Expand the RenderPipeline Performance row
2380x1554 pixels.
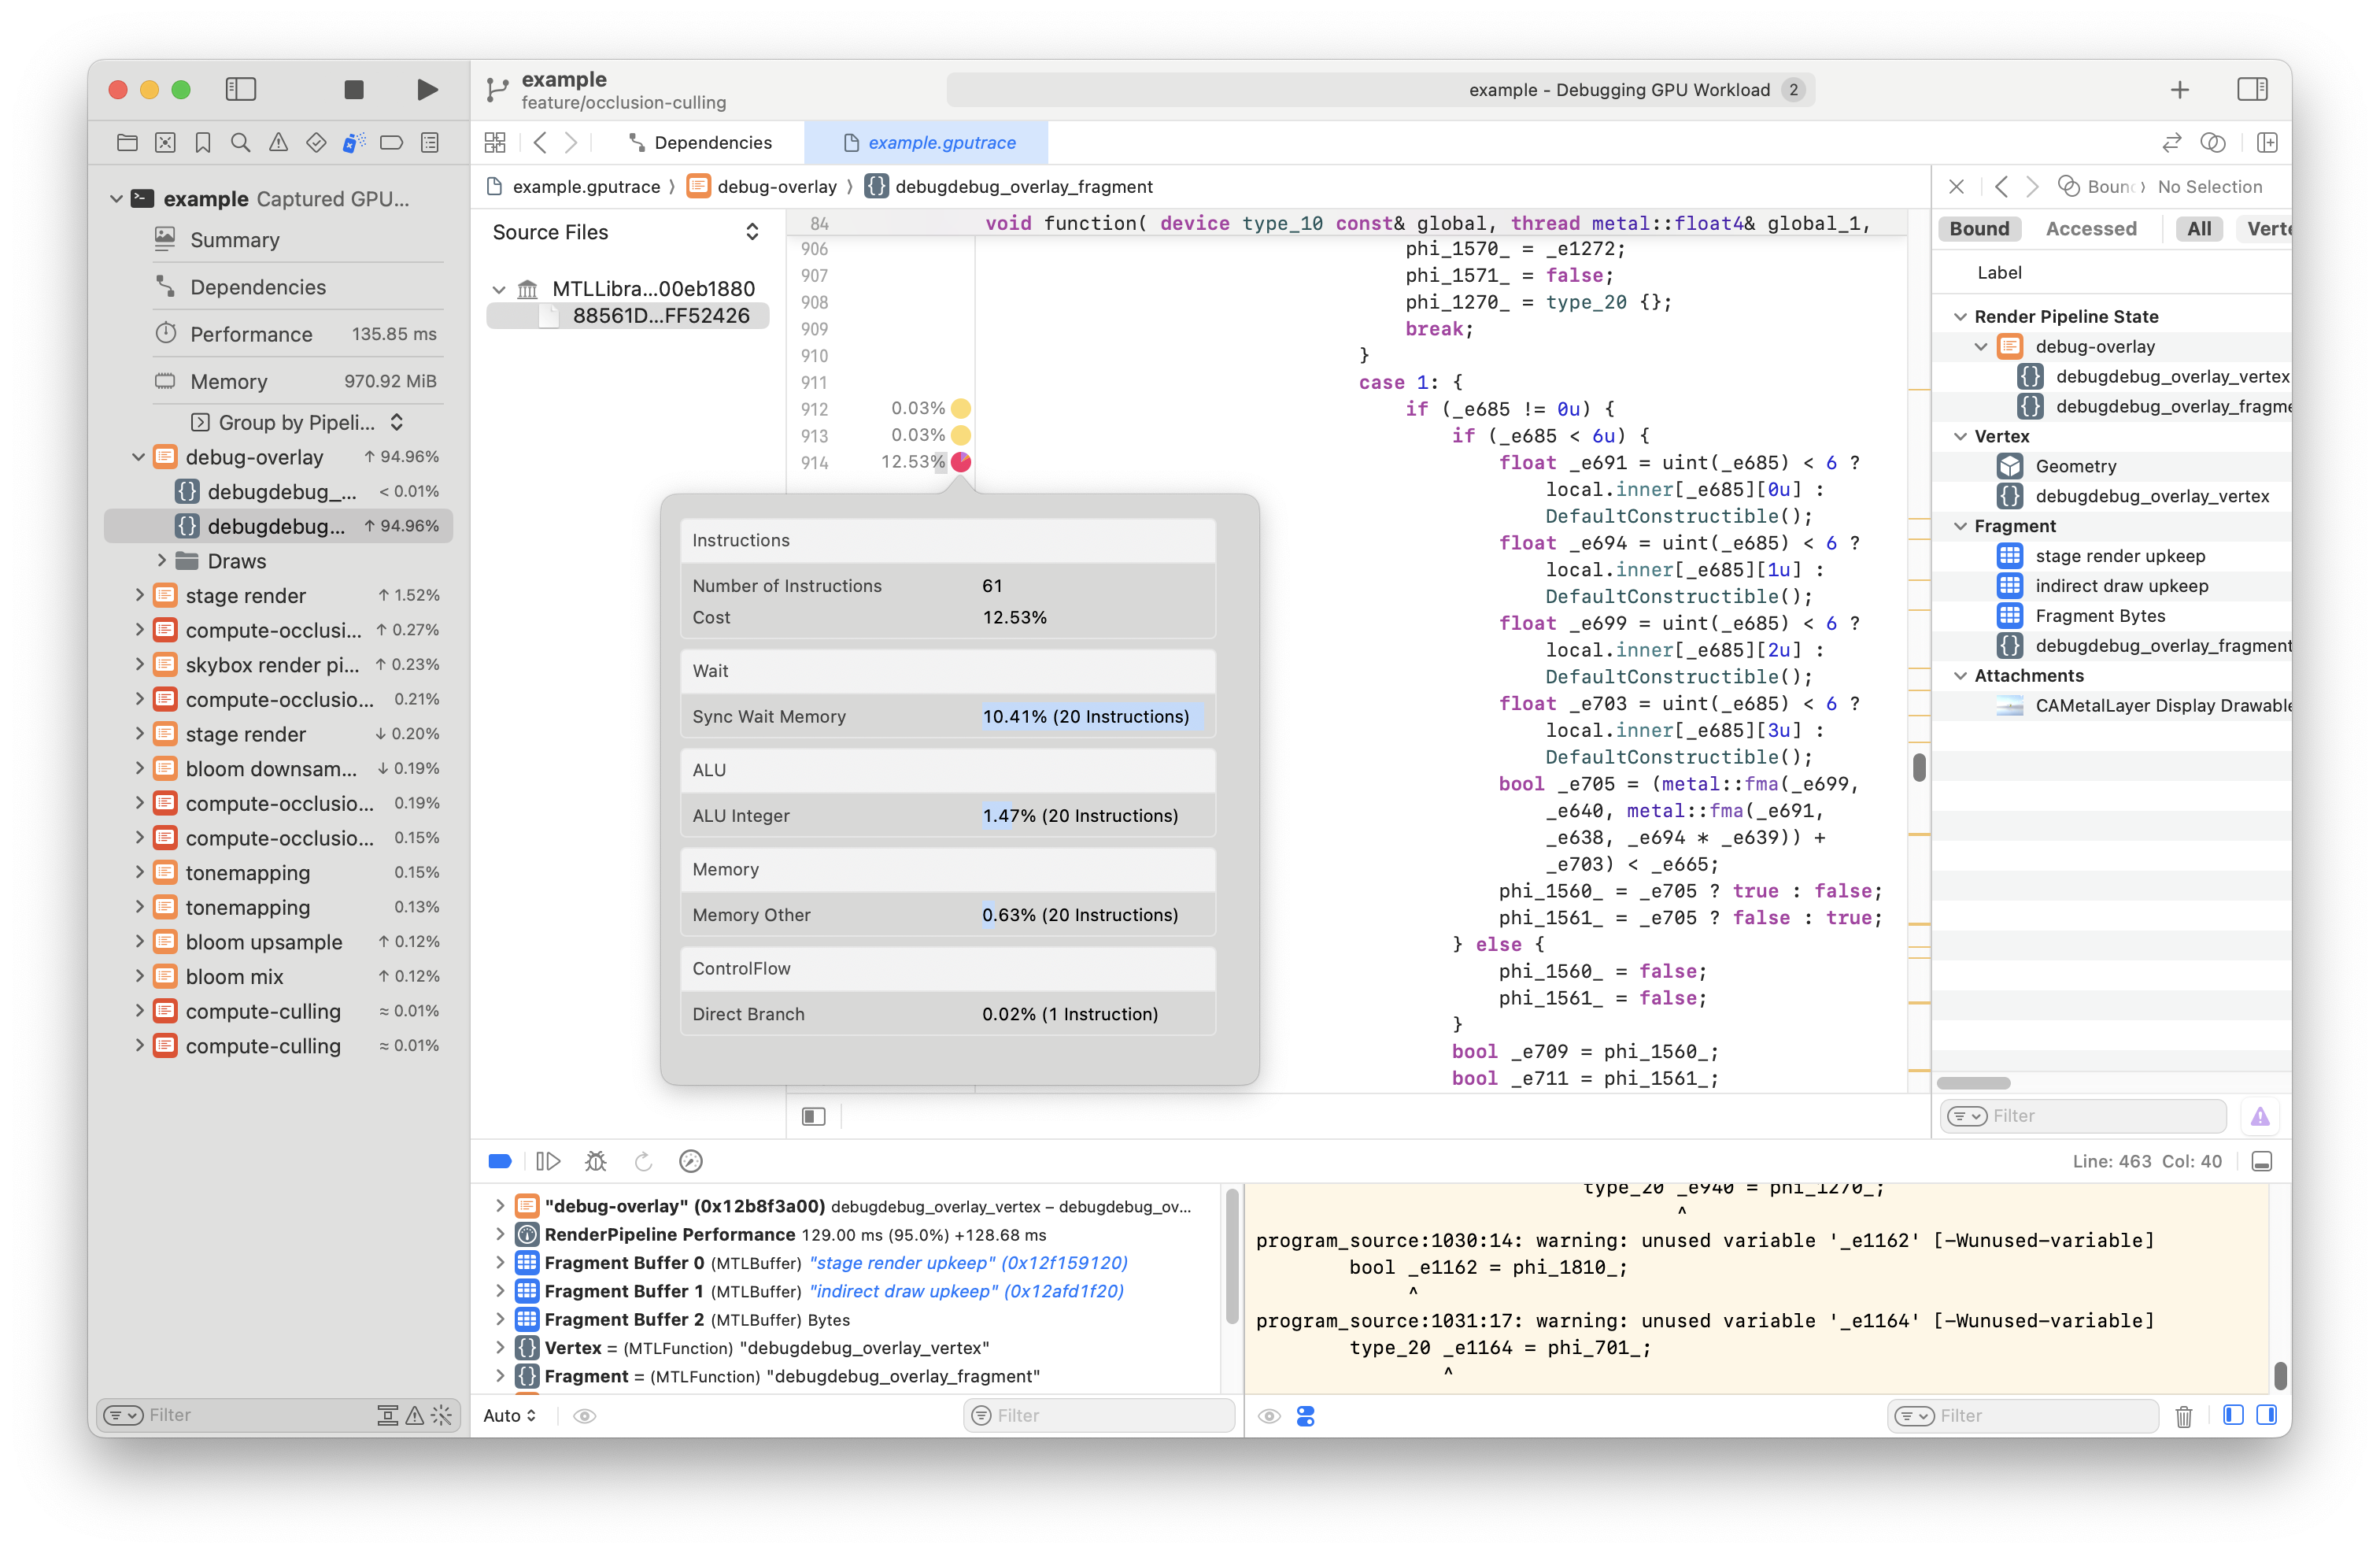pos(500,1235)
